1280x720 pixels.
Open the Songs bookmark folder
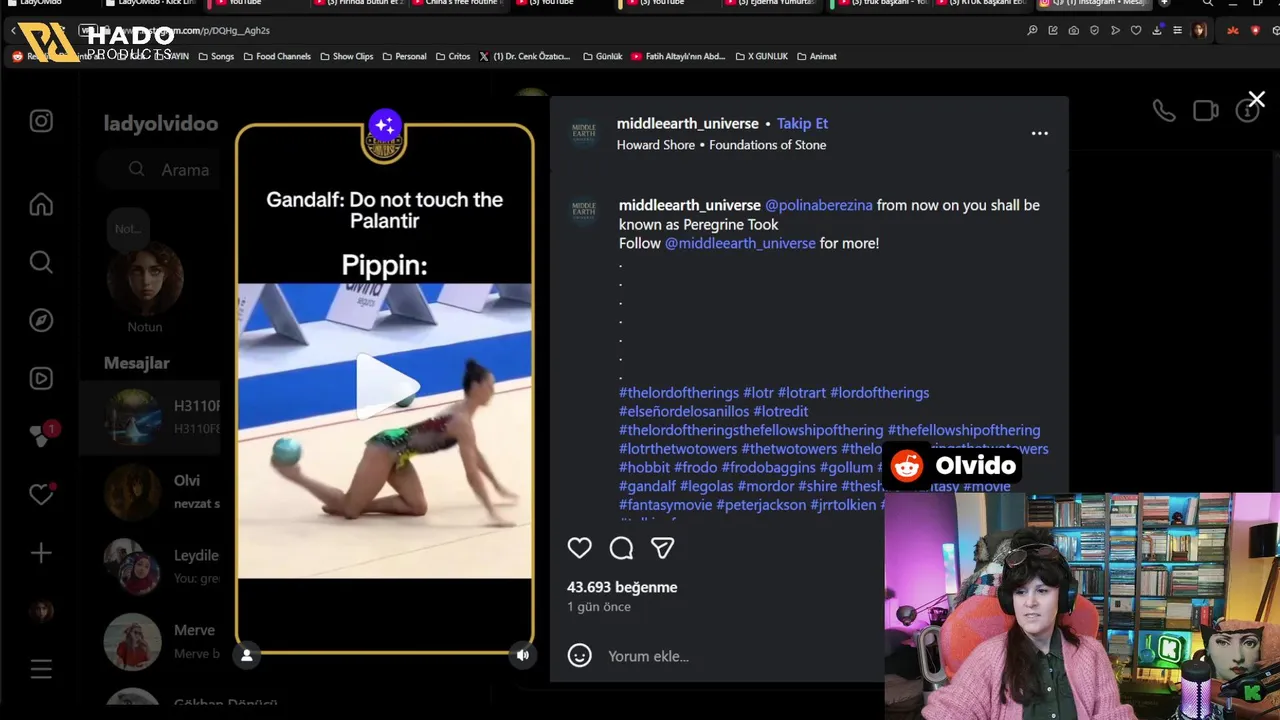click(x=216, y=56)
